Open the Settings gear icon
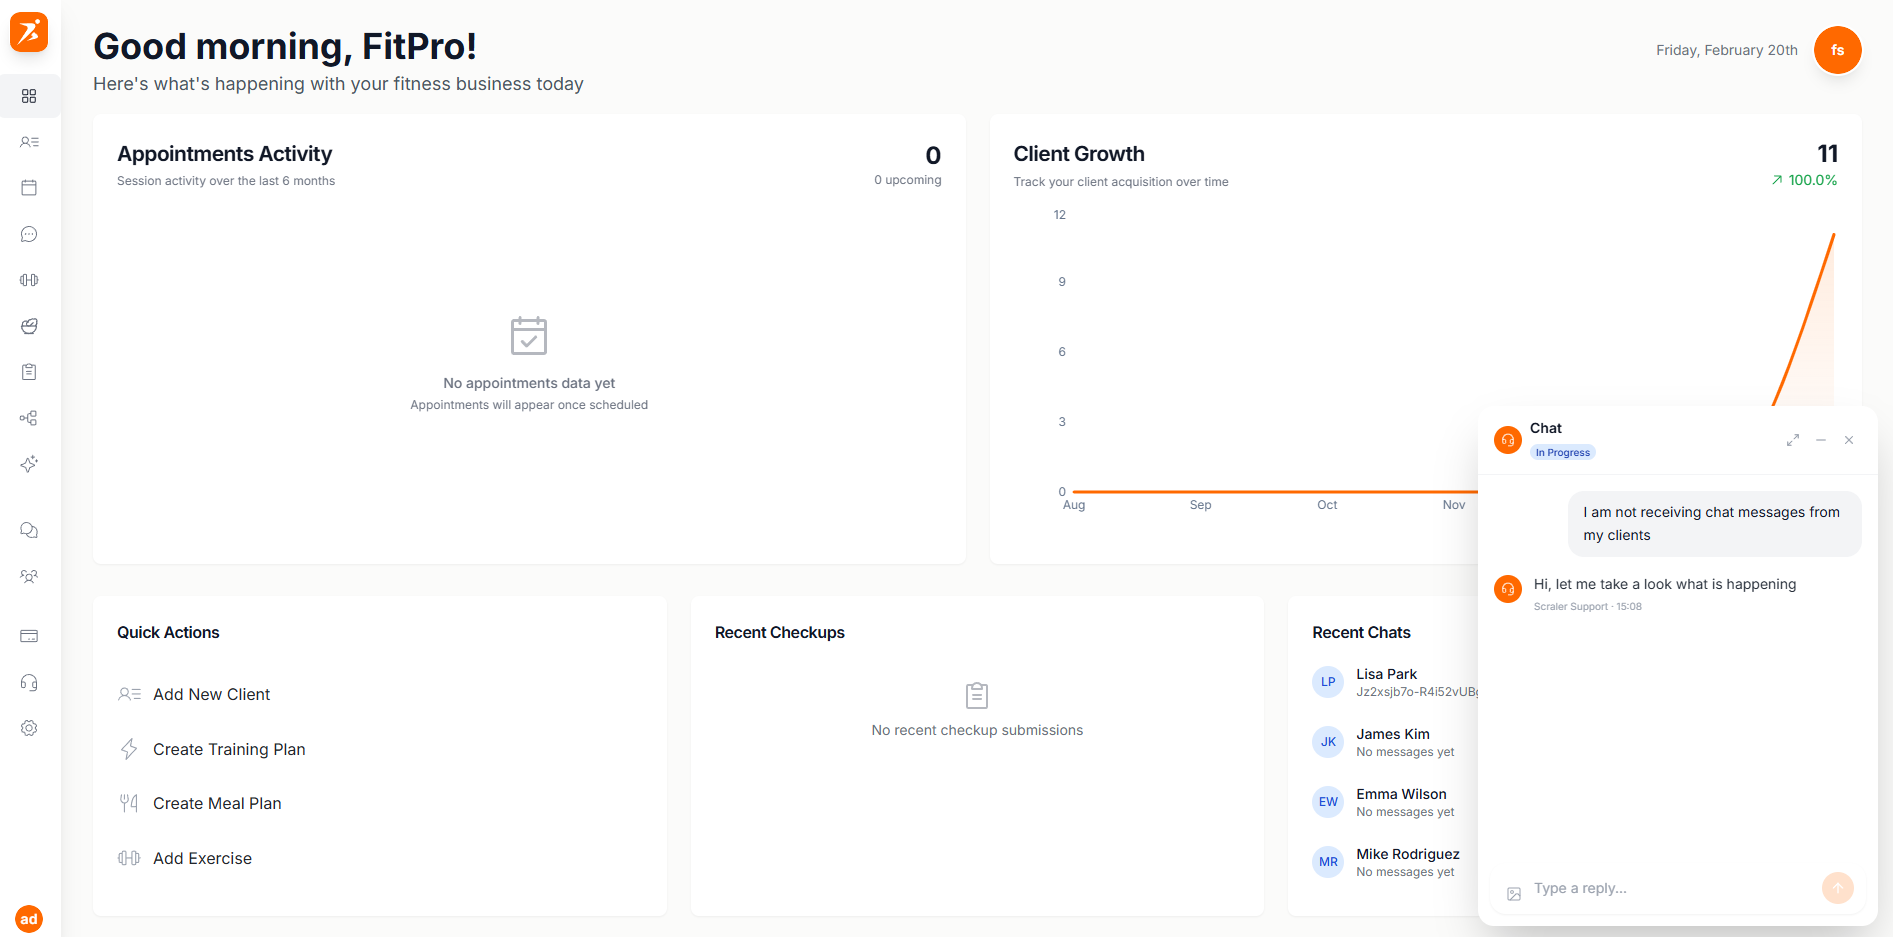This screenshot has width=1893, height=937. click(29, 727)
